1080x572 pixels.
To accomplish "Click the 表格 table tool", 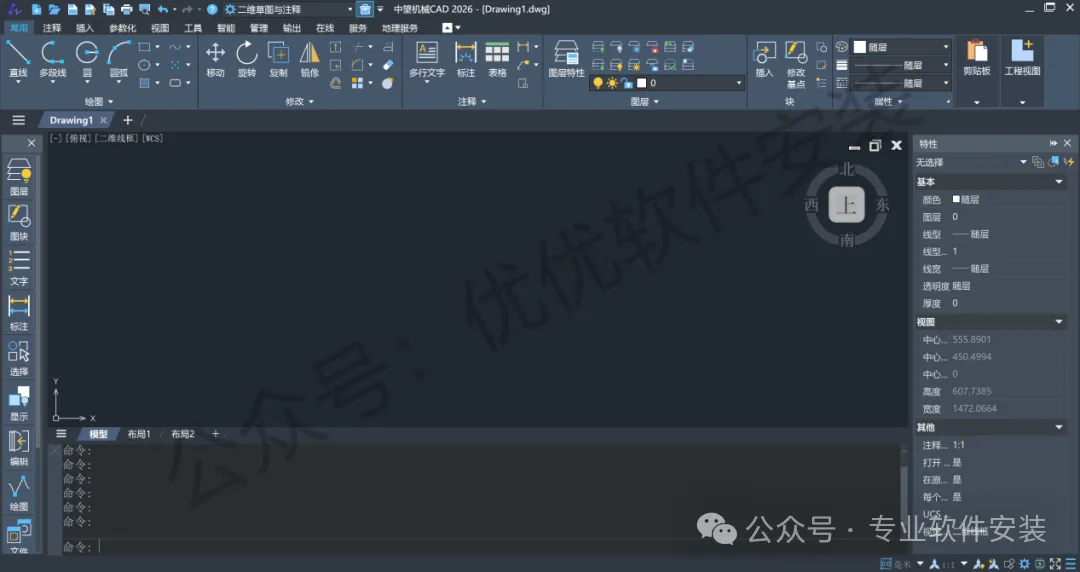I will [497, 59].
